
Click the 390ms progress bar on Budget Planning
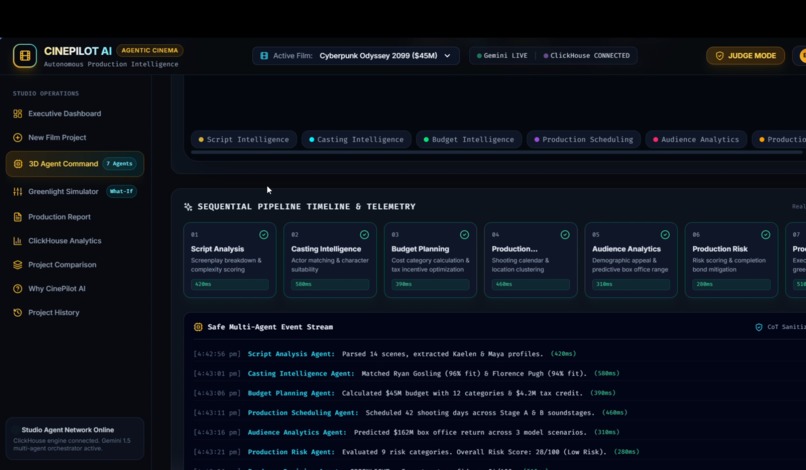point(430,284)
